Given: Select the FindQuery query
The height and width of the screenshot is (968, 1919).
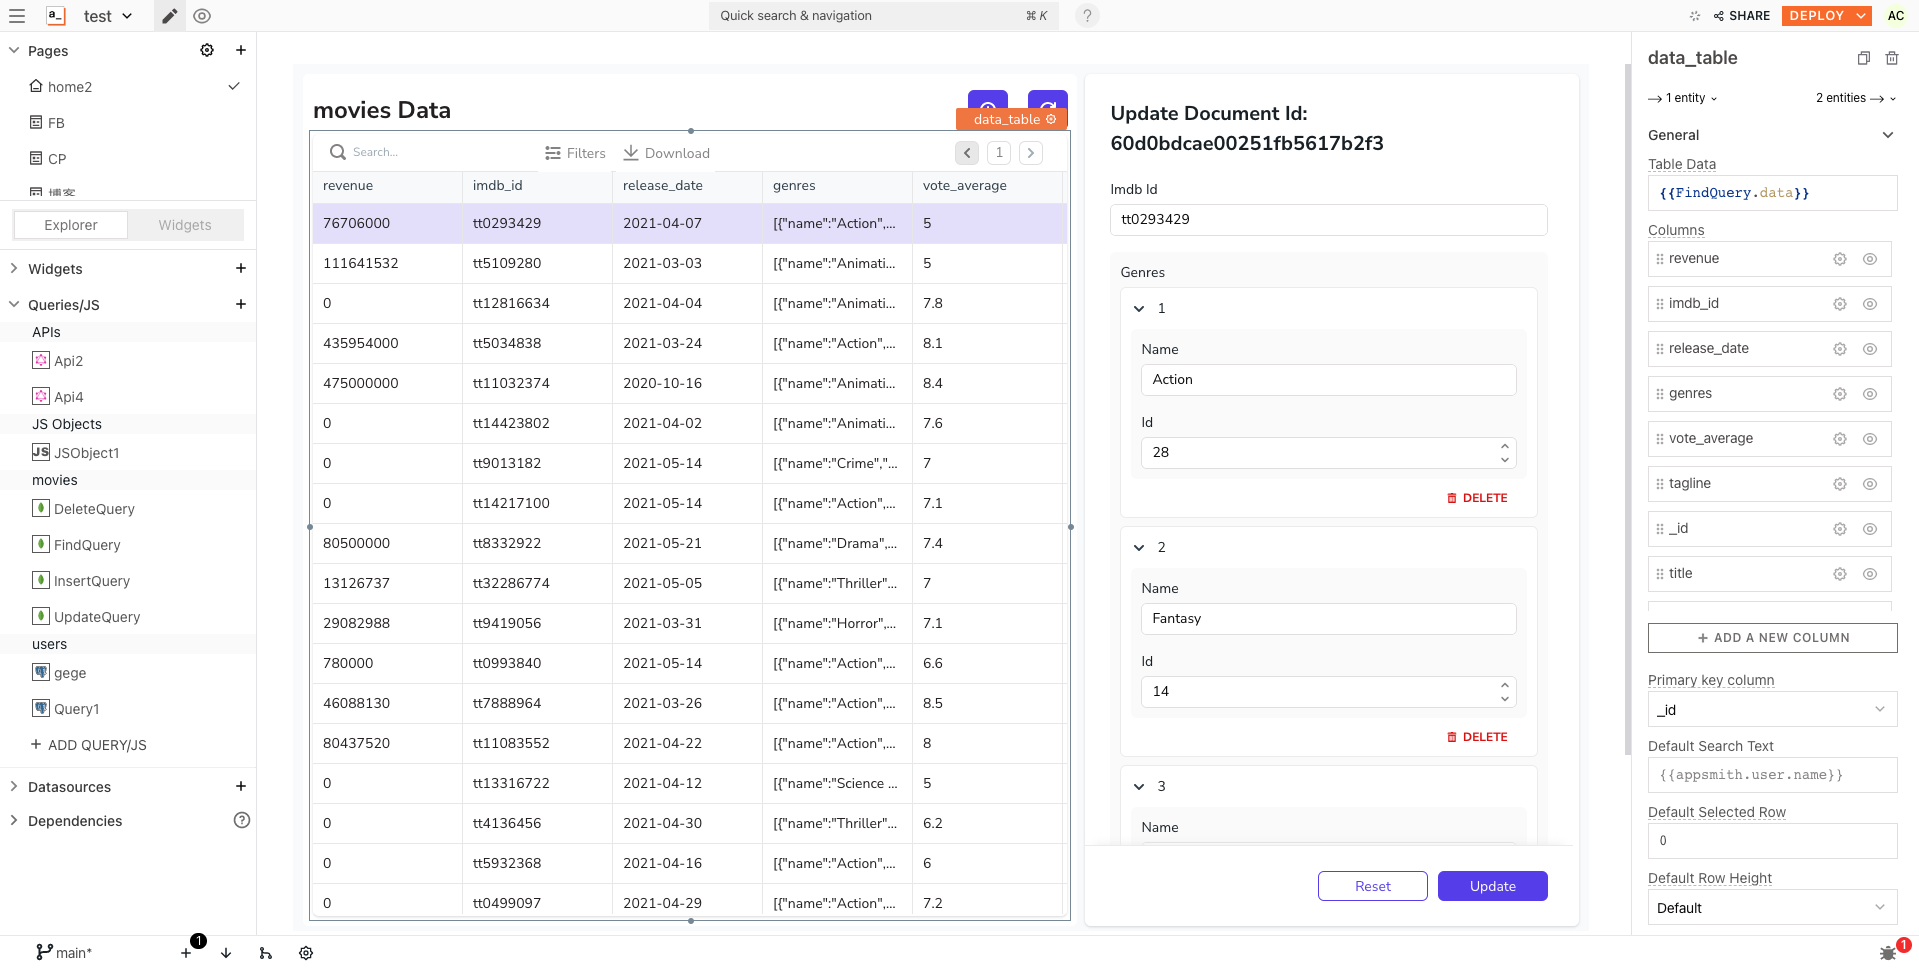Looking at the screenshot, I should tap(87, 545).
